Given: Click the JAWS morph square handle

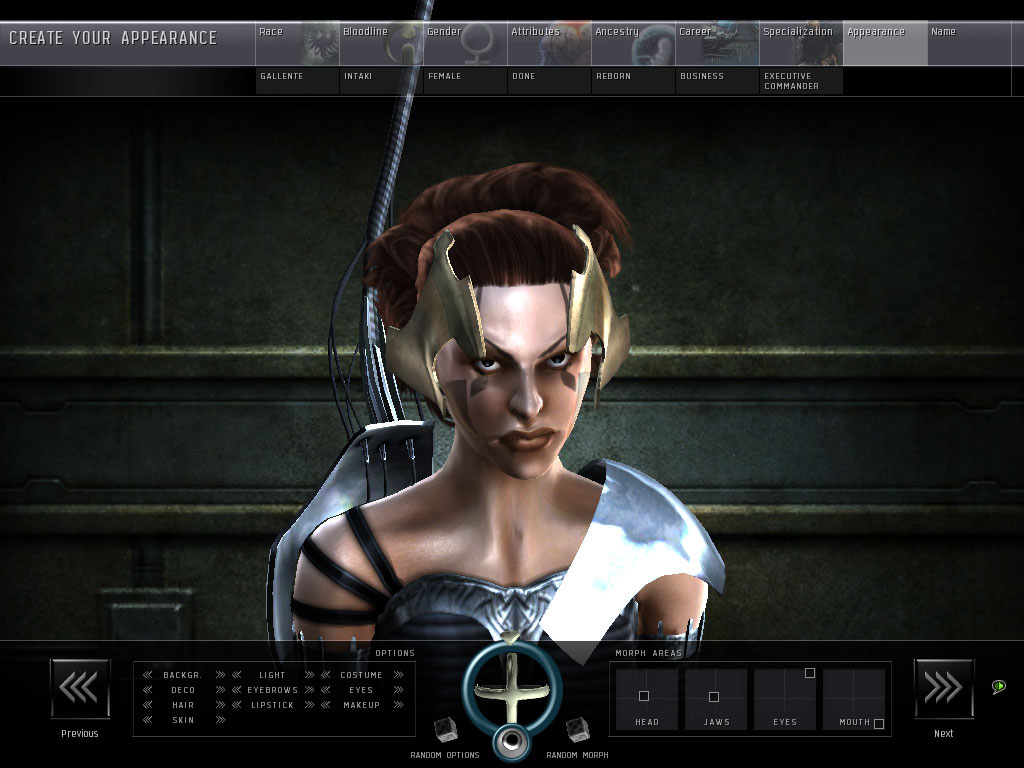Looking at the screenshot, I should [714, 697].
